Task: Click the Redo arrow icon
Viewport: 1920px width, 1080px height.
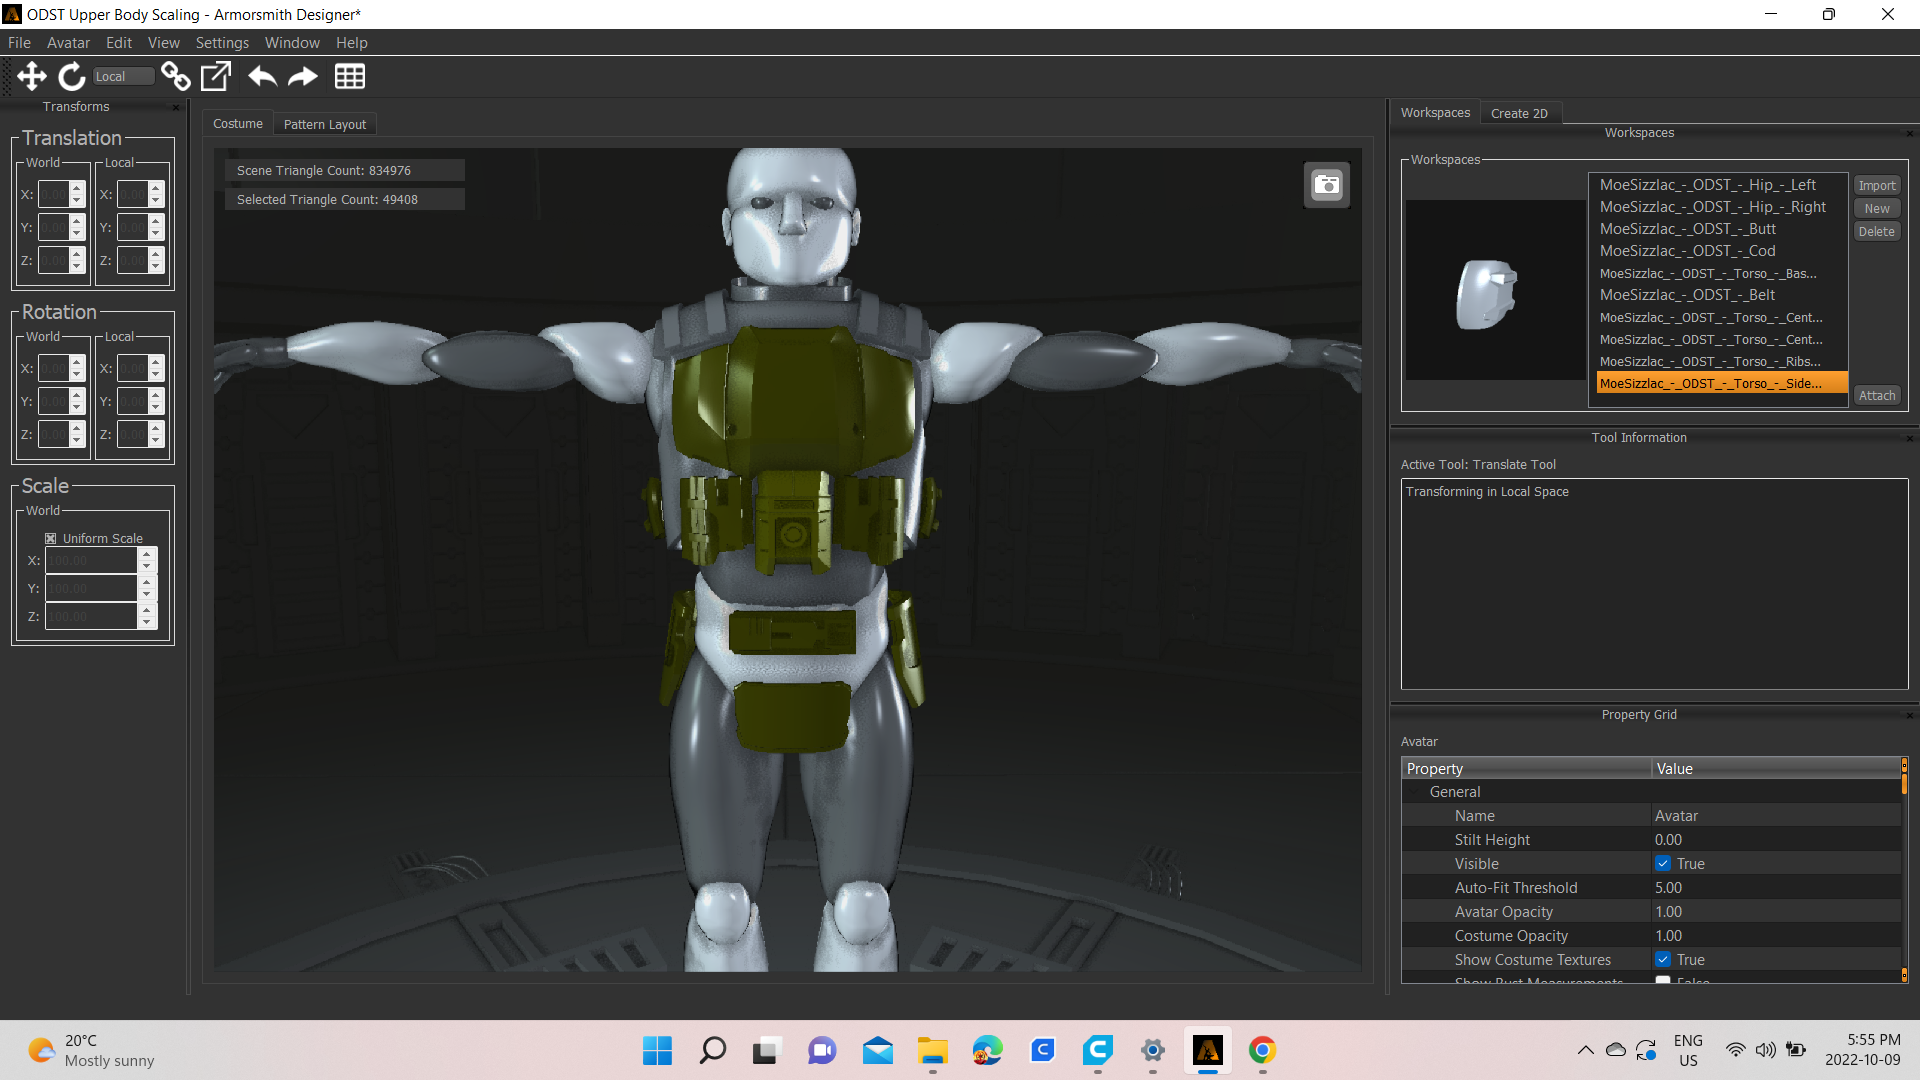Action: (x=302, y=76)
